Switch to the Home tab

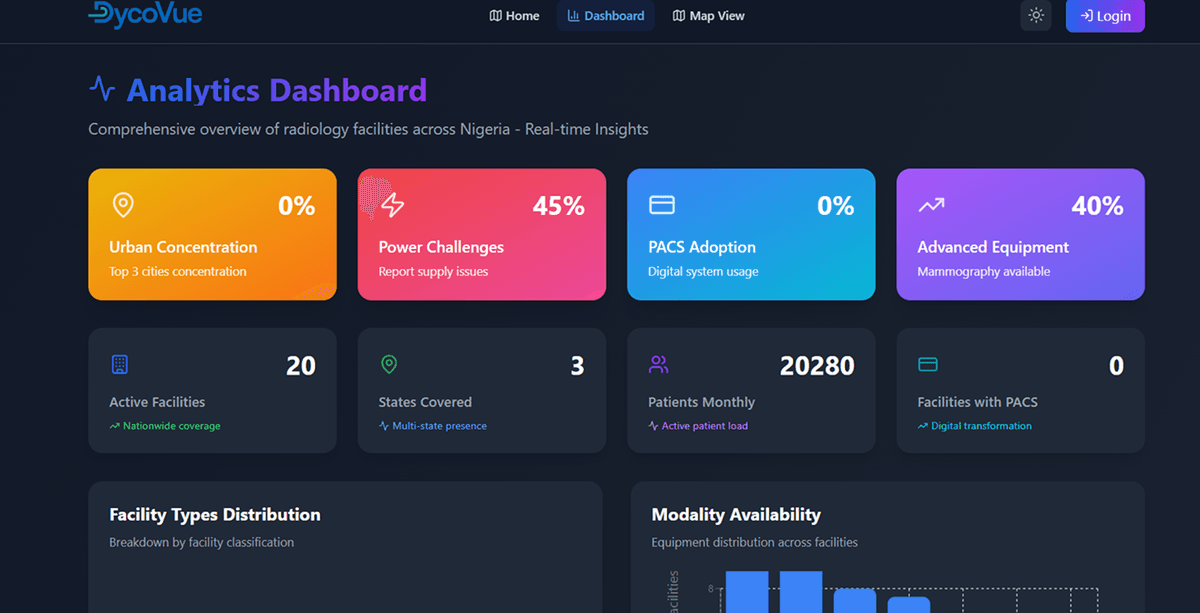[x=513, y=15]
